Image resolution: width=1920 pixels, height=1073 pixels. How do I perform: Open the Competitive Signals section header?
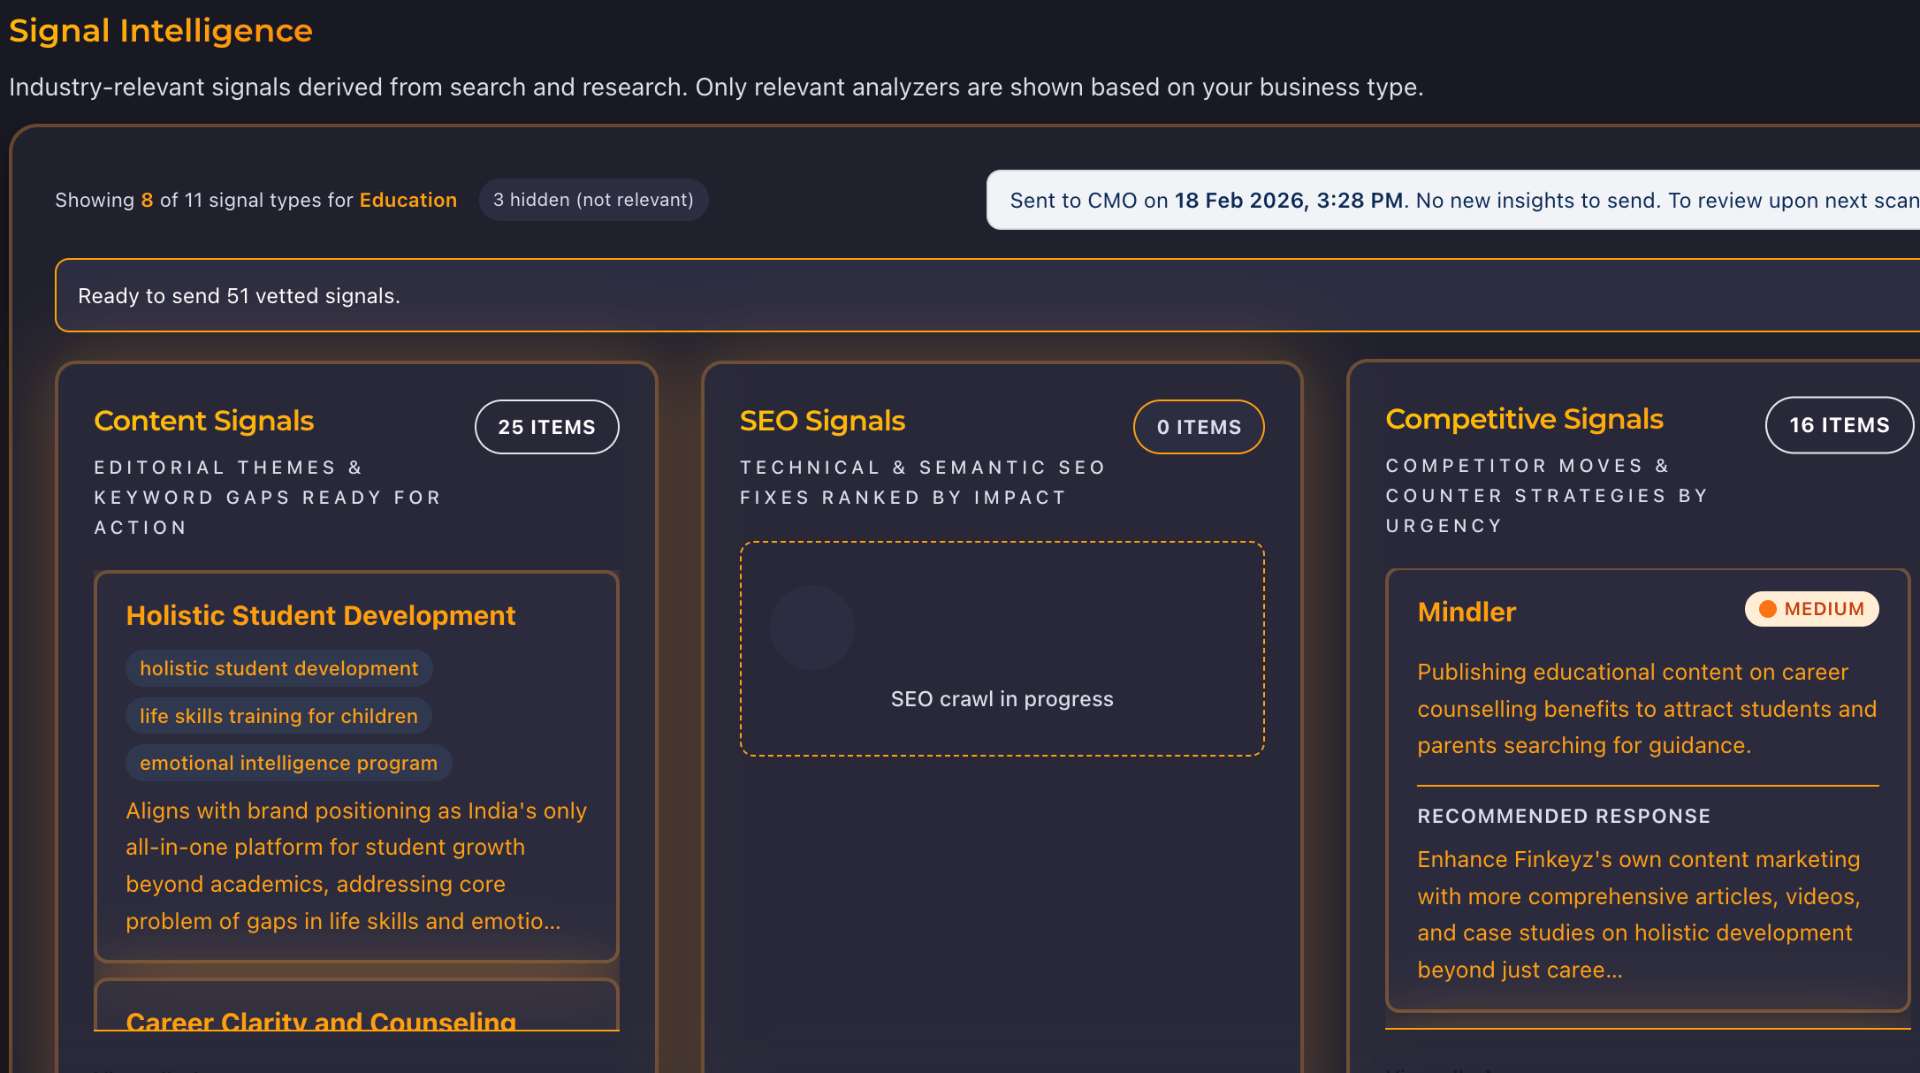coord(1524,419)
